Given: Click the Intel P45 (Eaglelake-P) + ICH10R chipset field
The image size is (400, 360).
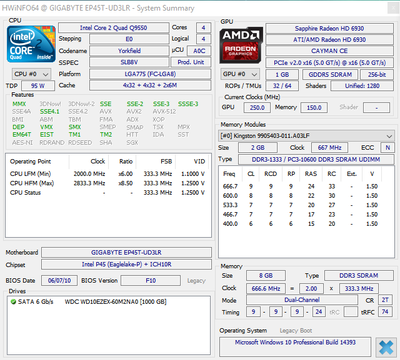Looking at the screenshot, I should 126,264.
